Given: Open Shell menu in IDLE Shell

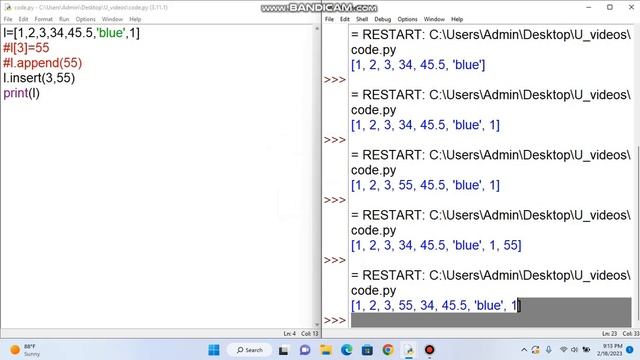Looking at the screenshot, I should [362, 19].
